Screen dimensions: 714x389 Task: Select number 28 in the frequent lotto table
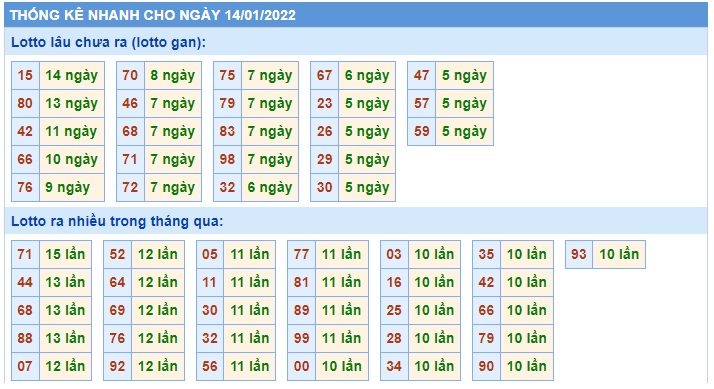pos(394,338)
